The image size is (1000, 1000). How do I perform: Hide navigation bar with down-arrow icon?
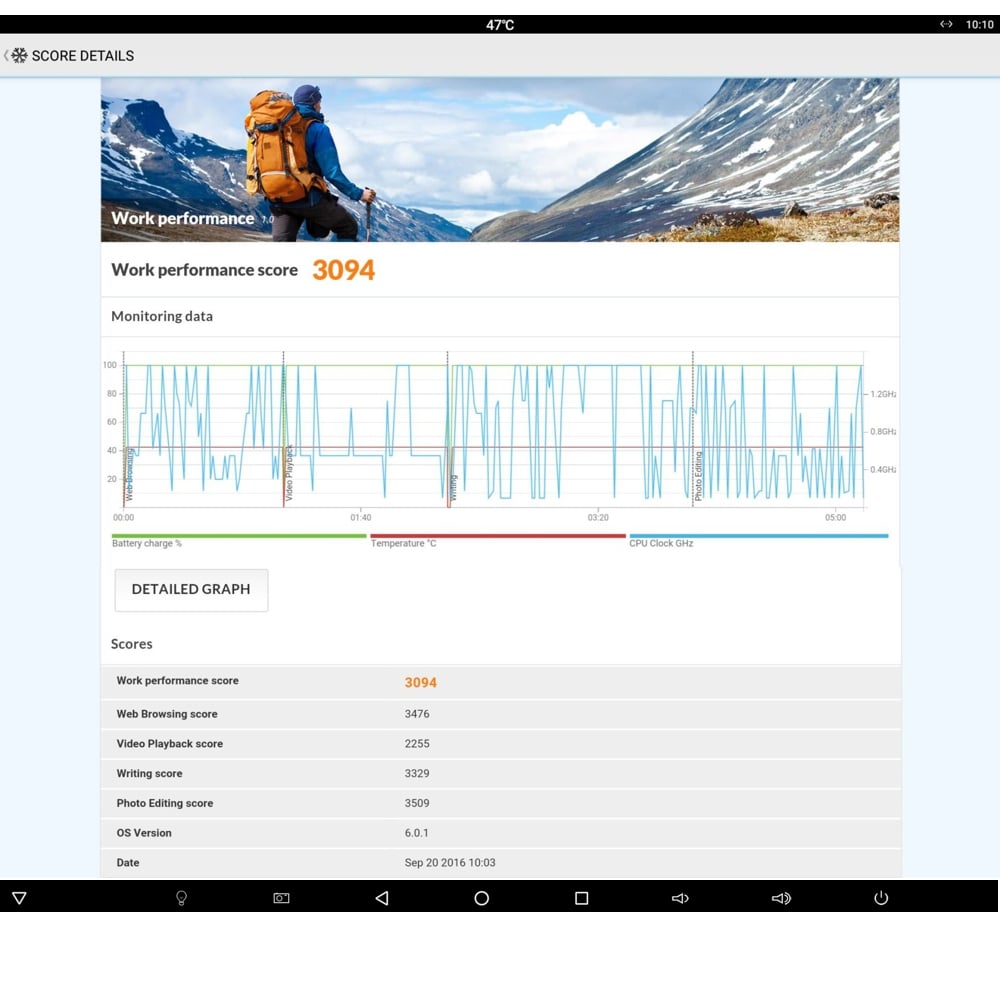[x=19, y=898]
